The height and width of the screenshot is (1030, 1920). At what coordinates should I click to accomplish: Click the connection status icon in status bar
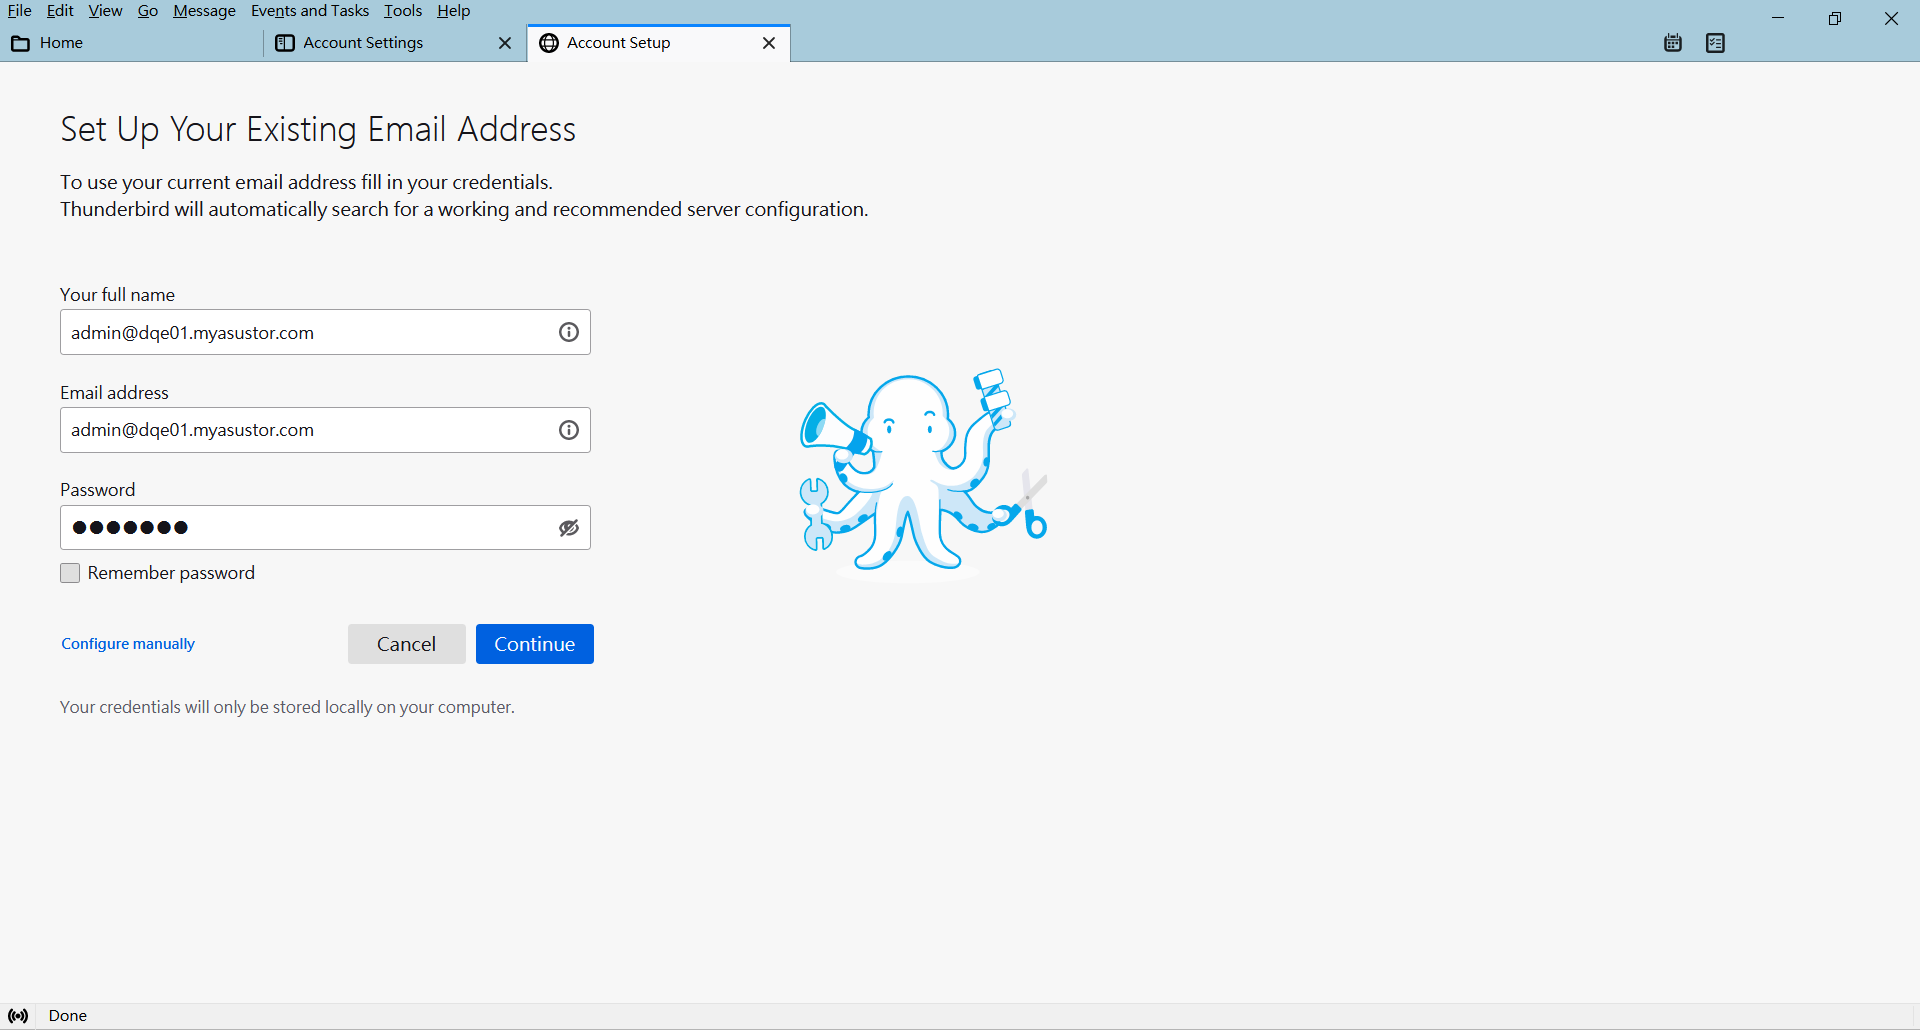point(18,1016)
